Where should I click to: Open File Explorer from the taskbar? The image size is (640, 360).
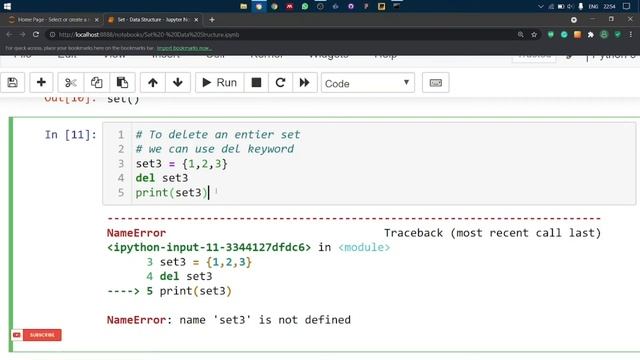pos(244,6)
